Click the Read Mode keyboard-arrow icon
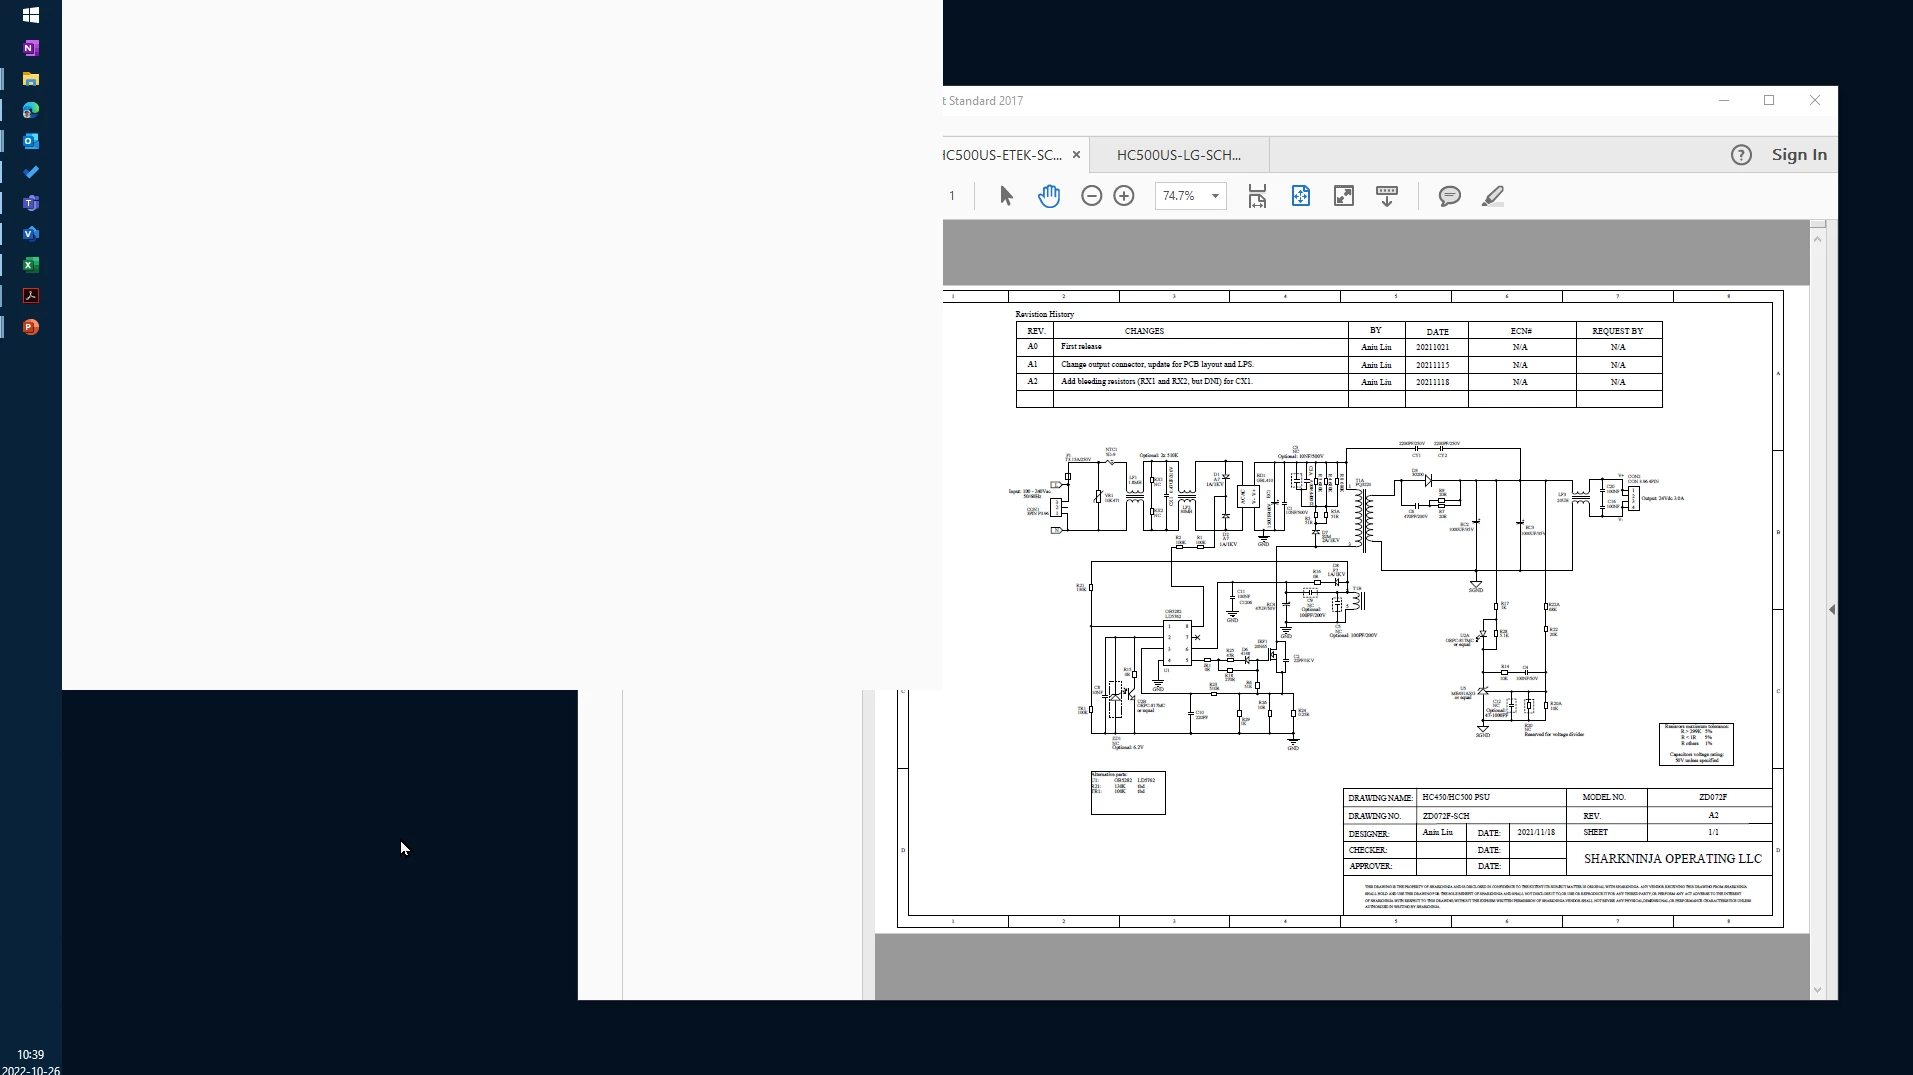 click(1387, 196)
